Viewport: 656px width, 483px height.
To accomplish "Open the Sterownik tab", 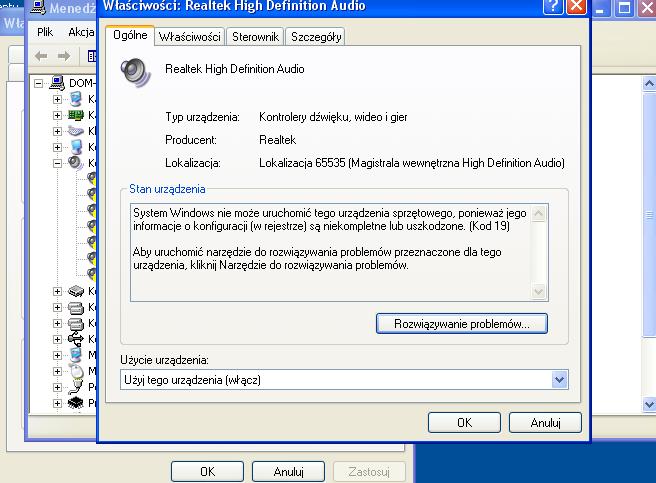I will pos(255,37).
